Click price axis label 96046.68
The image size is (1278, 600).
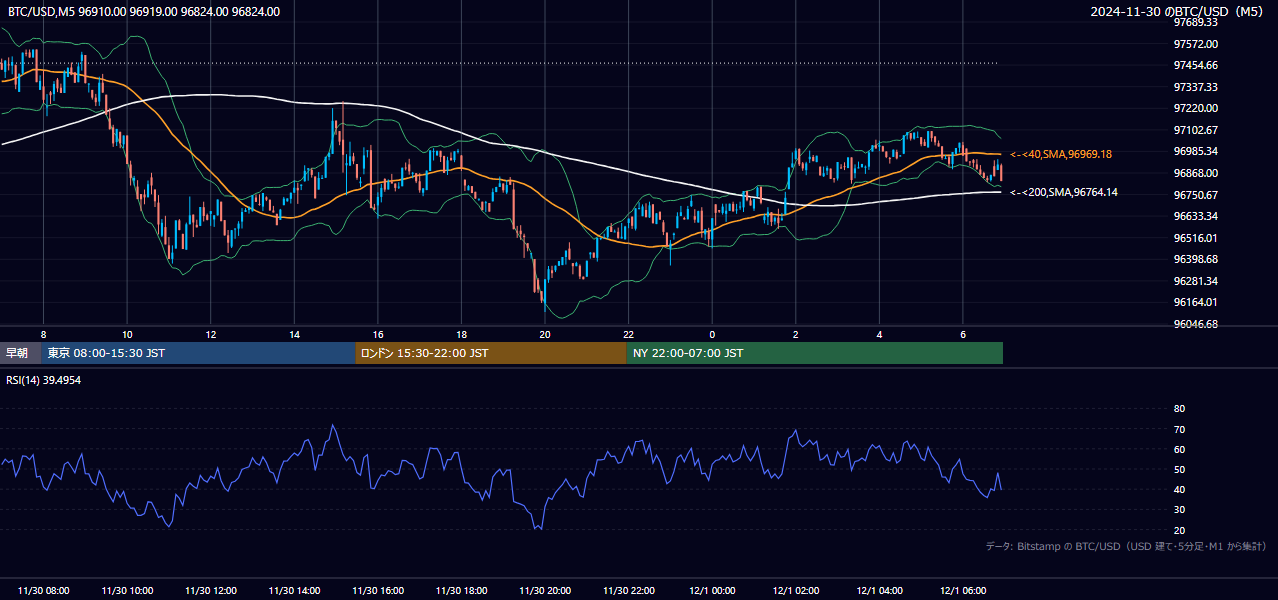pyautogui.click(x=1196, y=324)
